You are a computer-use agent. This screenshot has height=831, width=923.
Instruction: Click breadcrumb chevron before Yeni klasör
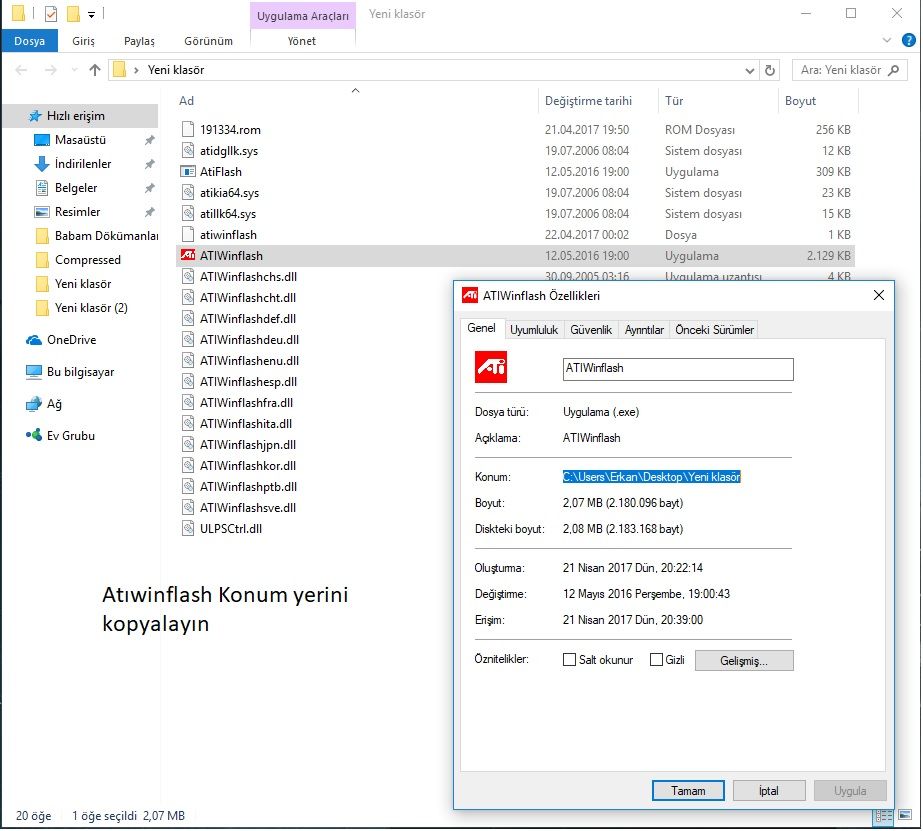click(136, 70)
